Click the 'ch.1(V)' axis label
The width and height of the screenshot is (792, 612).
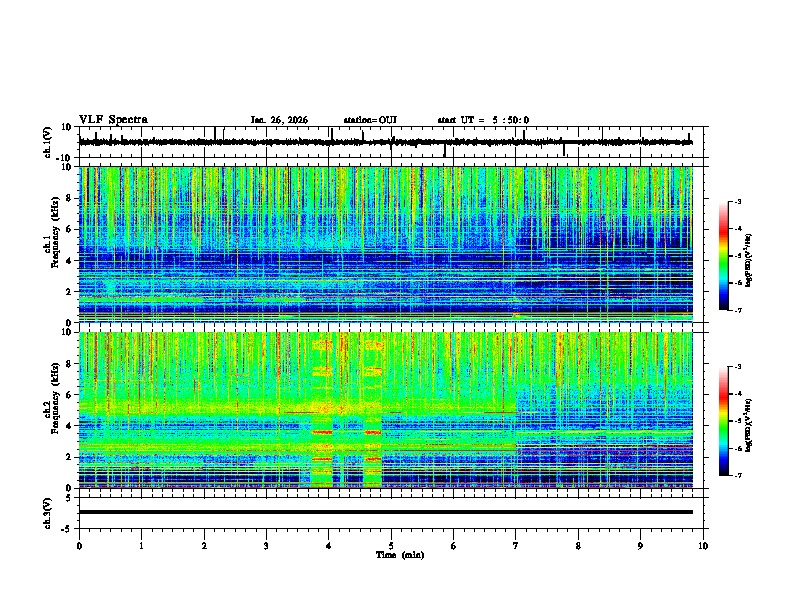(48, 142)
